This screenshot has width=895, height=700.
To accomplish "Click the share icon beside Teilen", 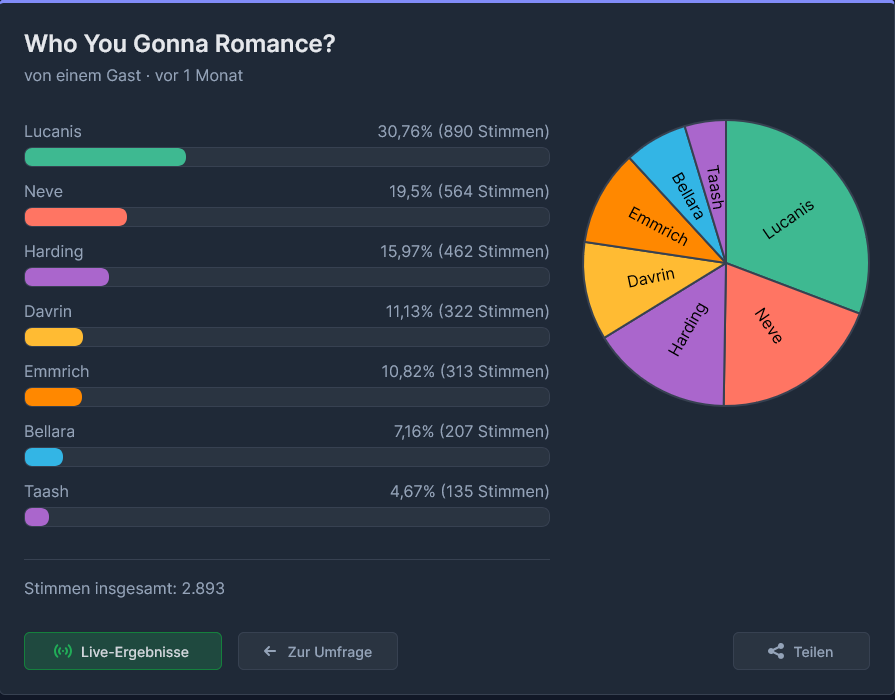I will pyautogui.click(x=776, y=651).
